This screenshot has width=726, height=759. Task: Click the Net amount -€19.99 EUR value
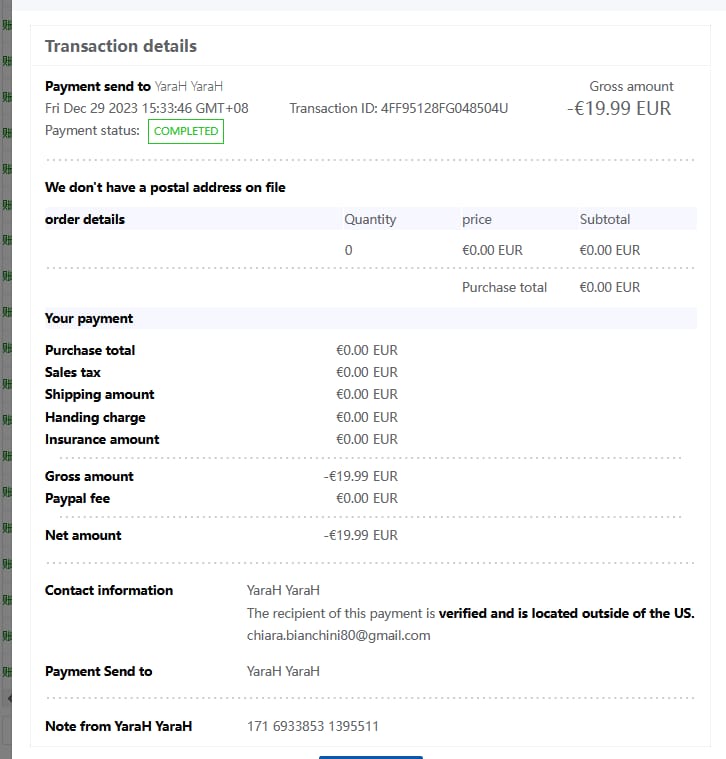(x=361, y=535)
